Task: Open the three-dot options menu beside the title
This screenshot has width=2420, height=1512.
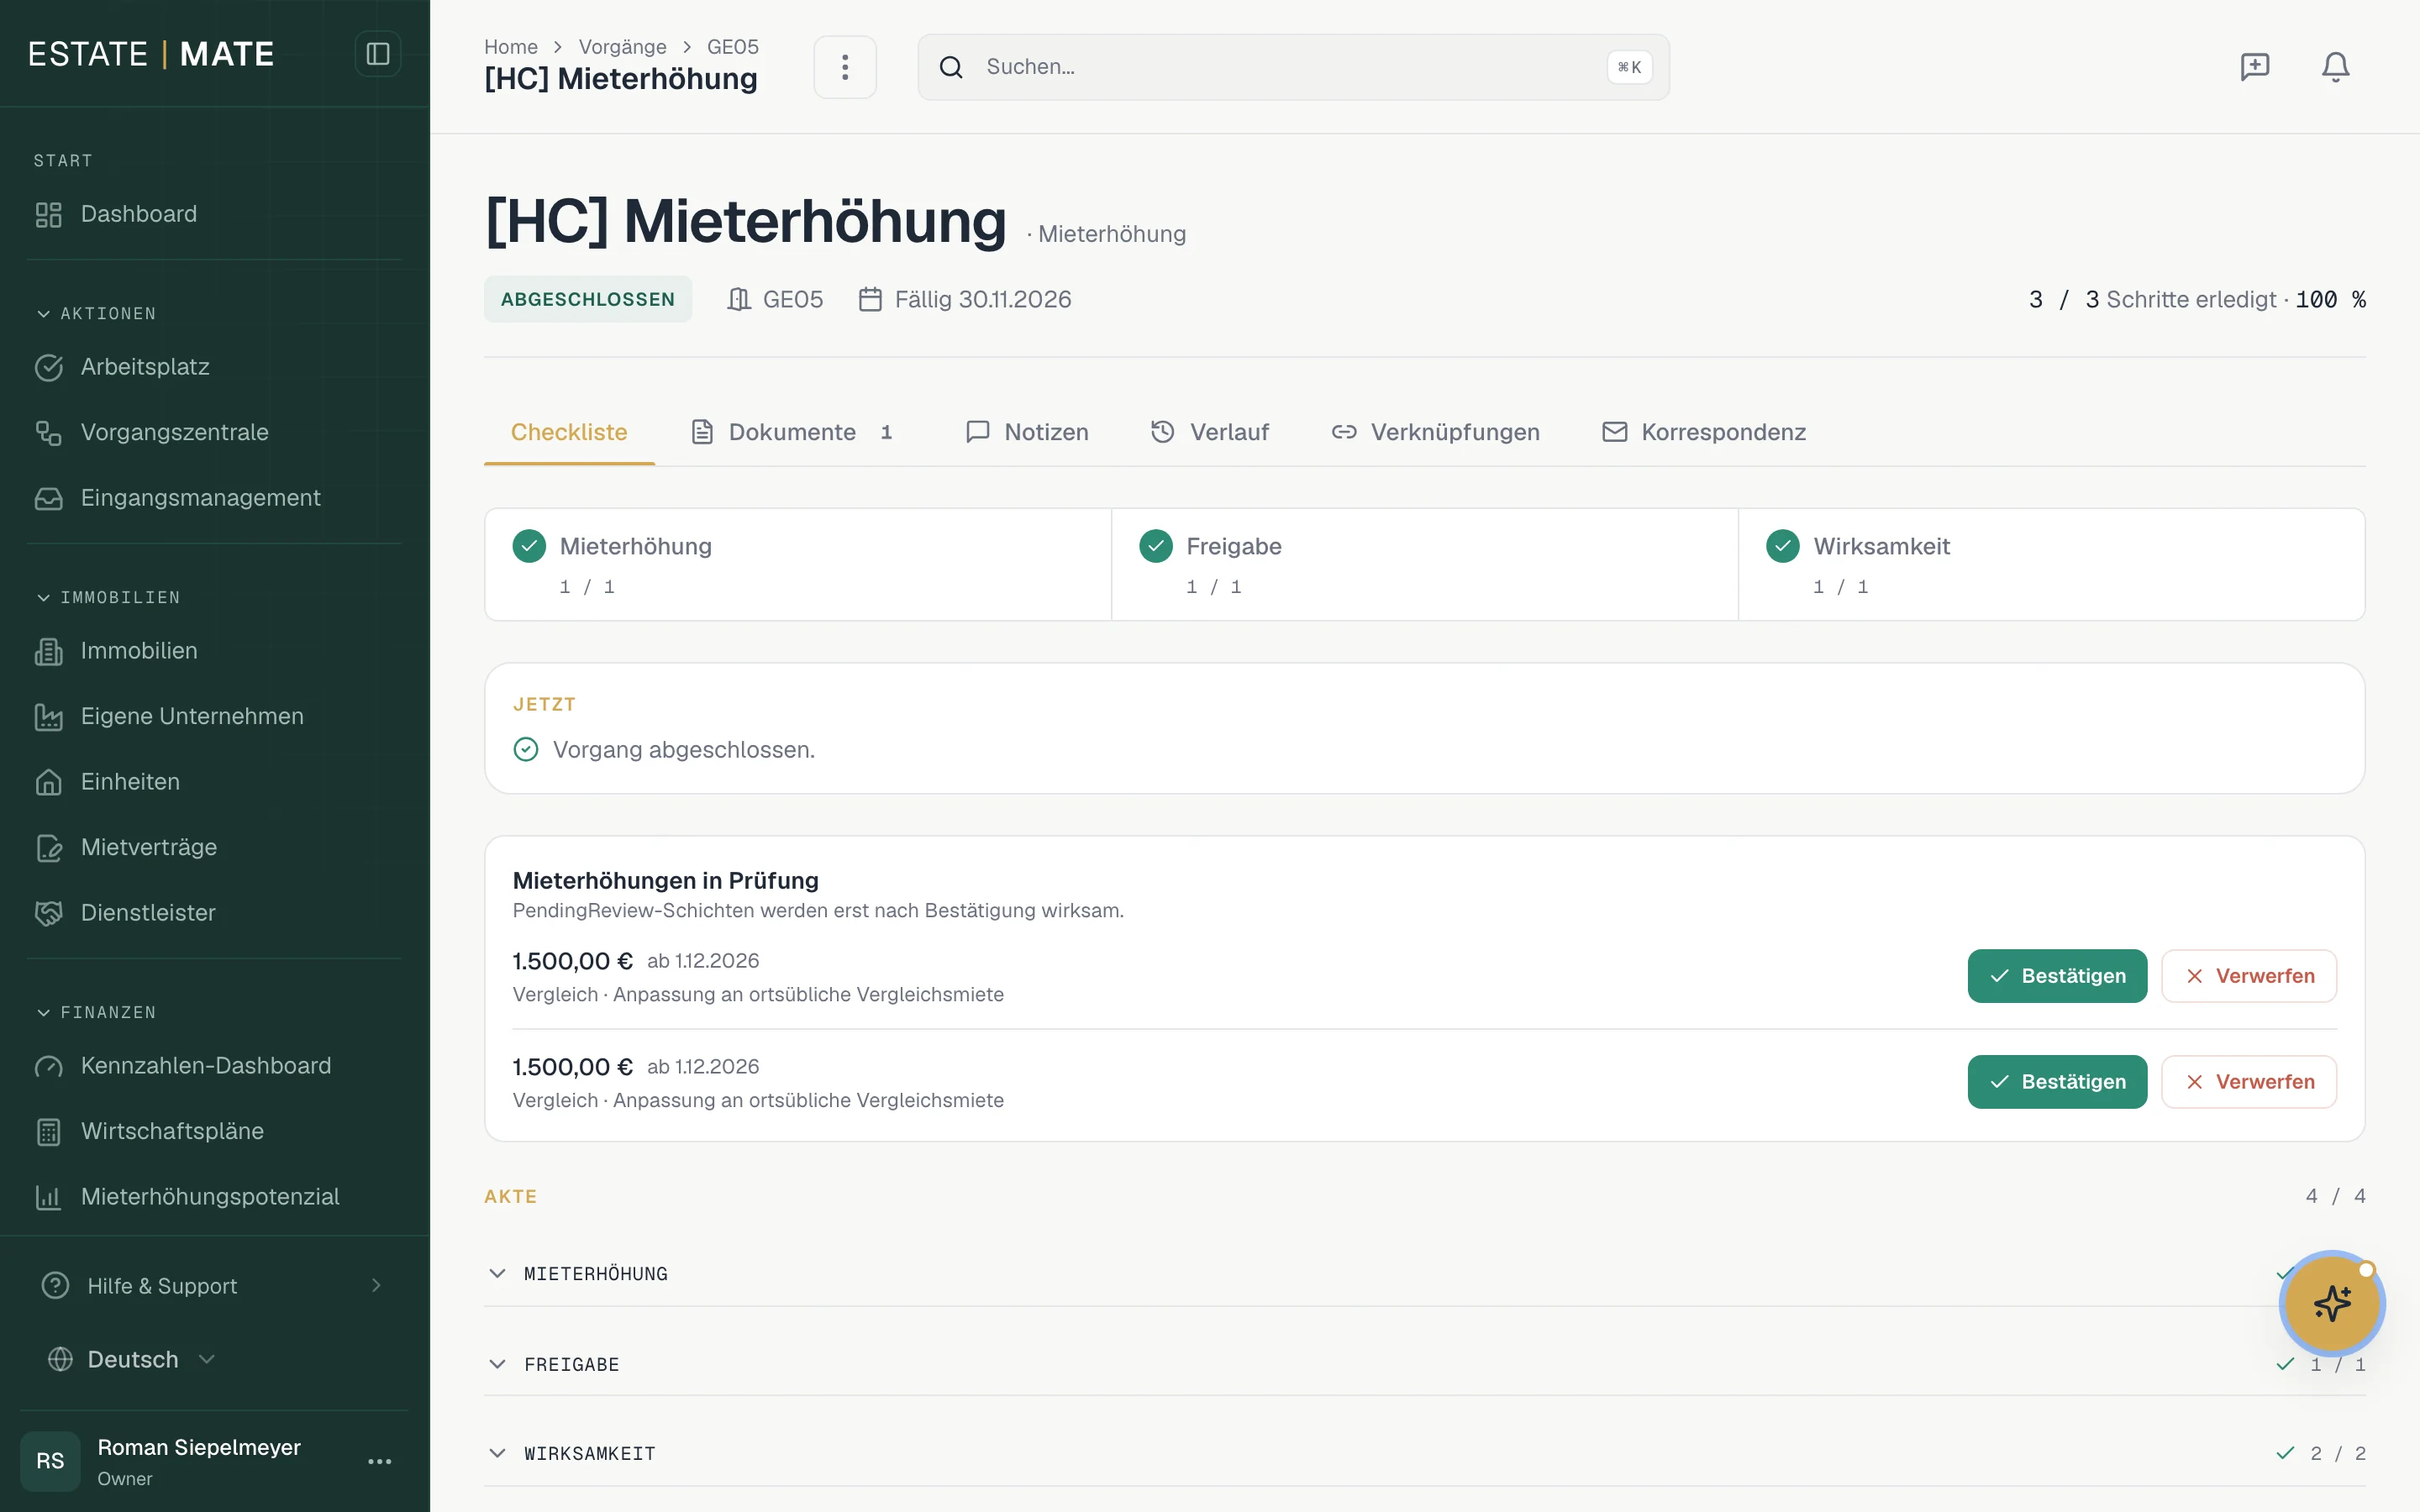Action: (x=845, y=67)
